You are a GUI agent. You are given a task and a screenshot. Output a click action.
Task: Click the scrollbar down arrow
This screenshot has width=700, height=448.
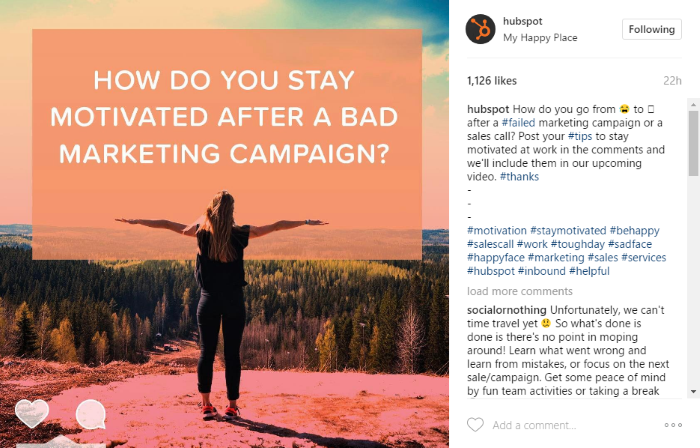pyautogui.click(x=693, y=392)
